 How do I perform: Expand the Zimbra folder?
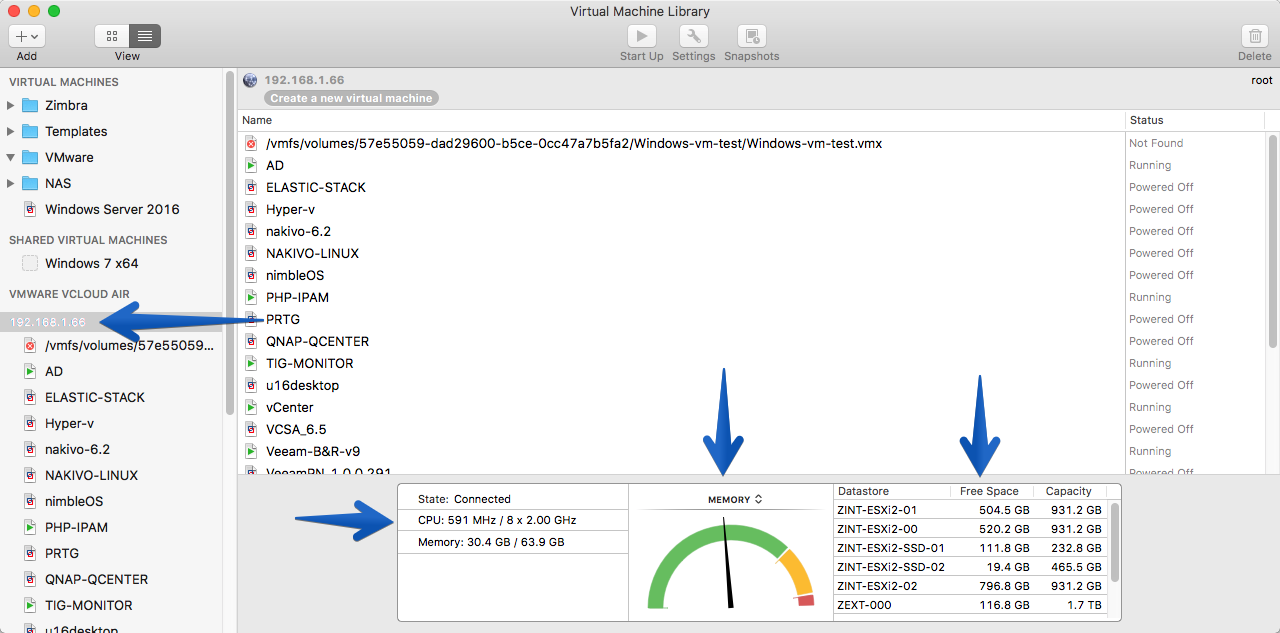(x=11, y=105)
